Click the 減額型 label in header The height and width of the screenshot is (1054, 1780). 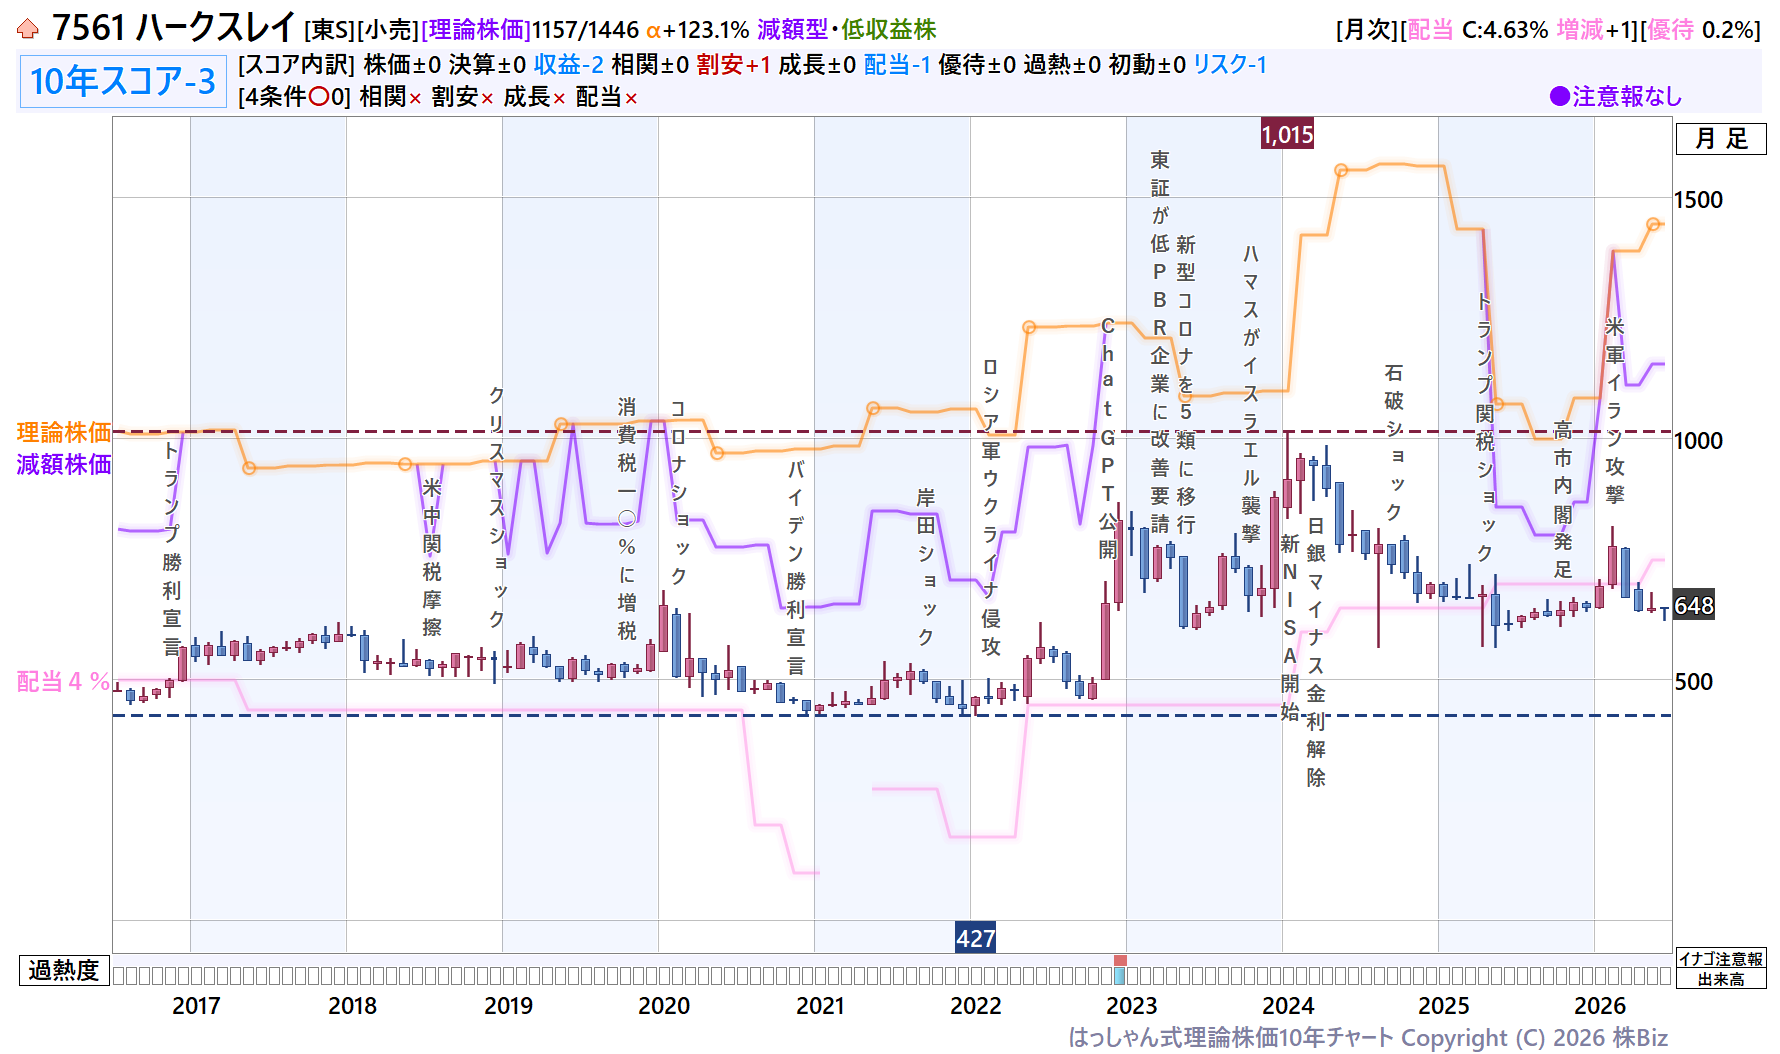coord(793,30)
